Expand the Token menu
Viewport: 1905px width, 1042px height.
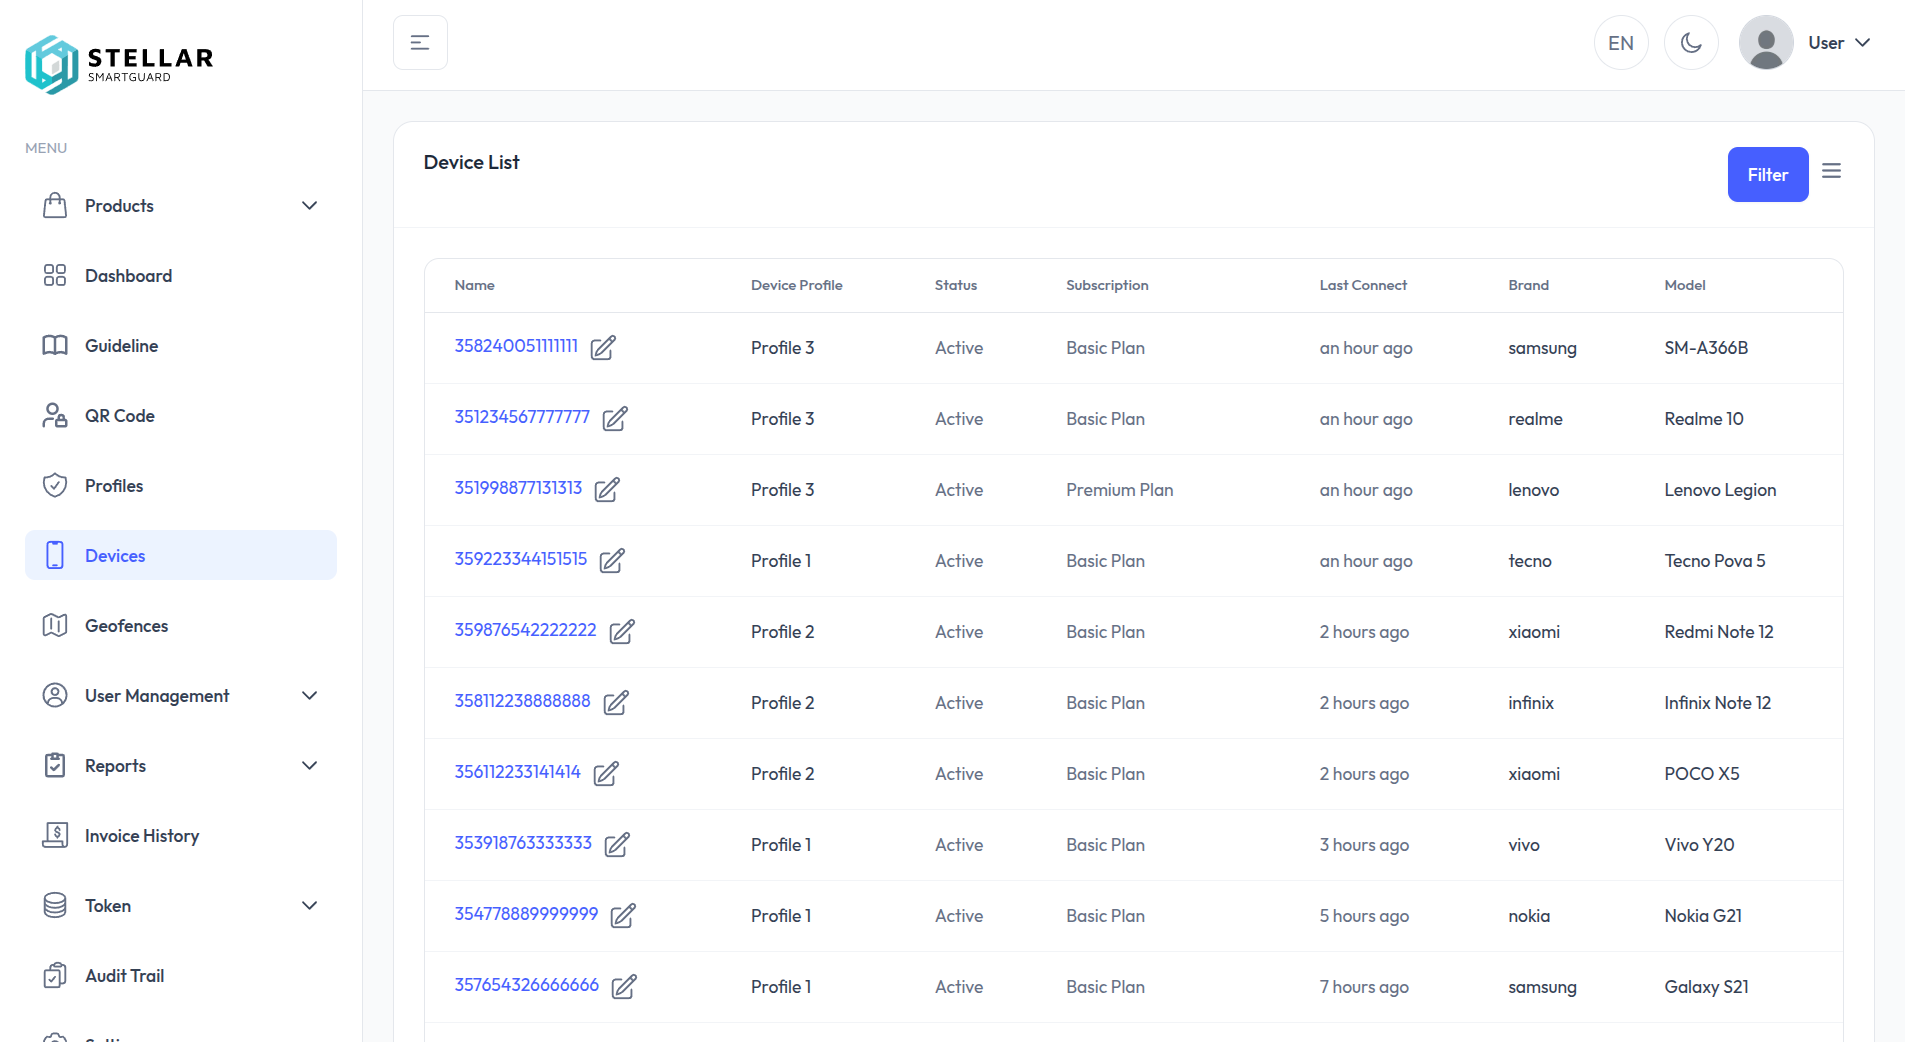[x=310, y=905]
